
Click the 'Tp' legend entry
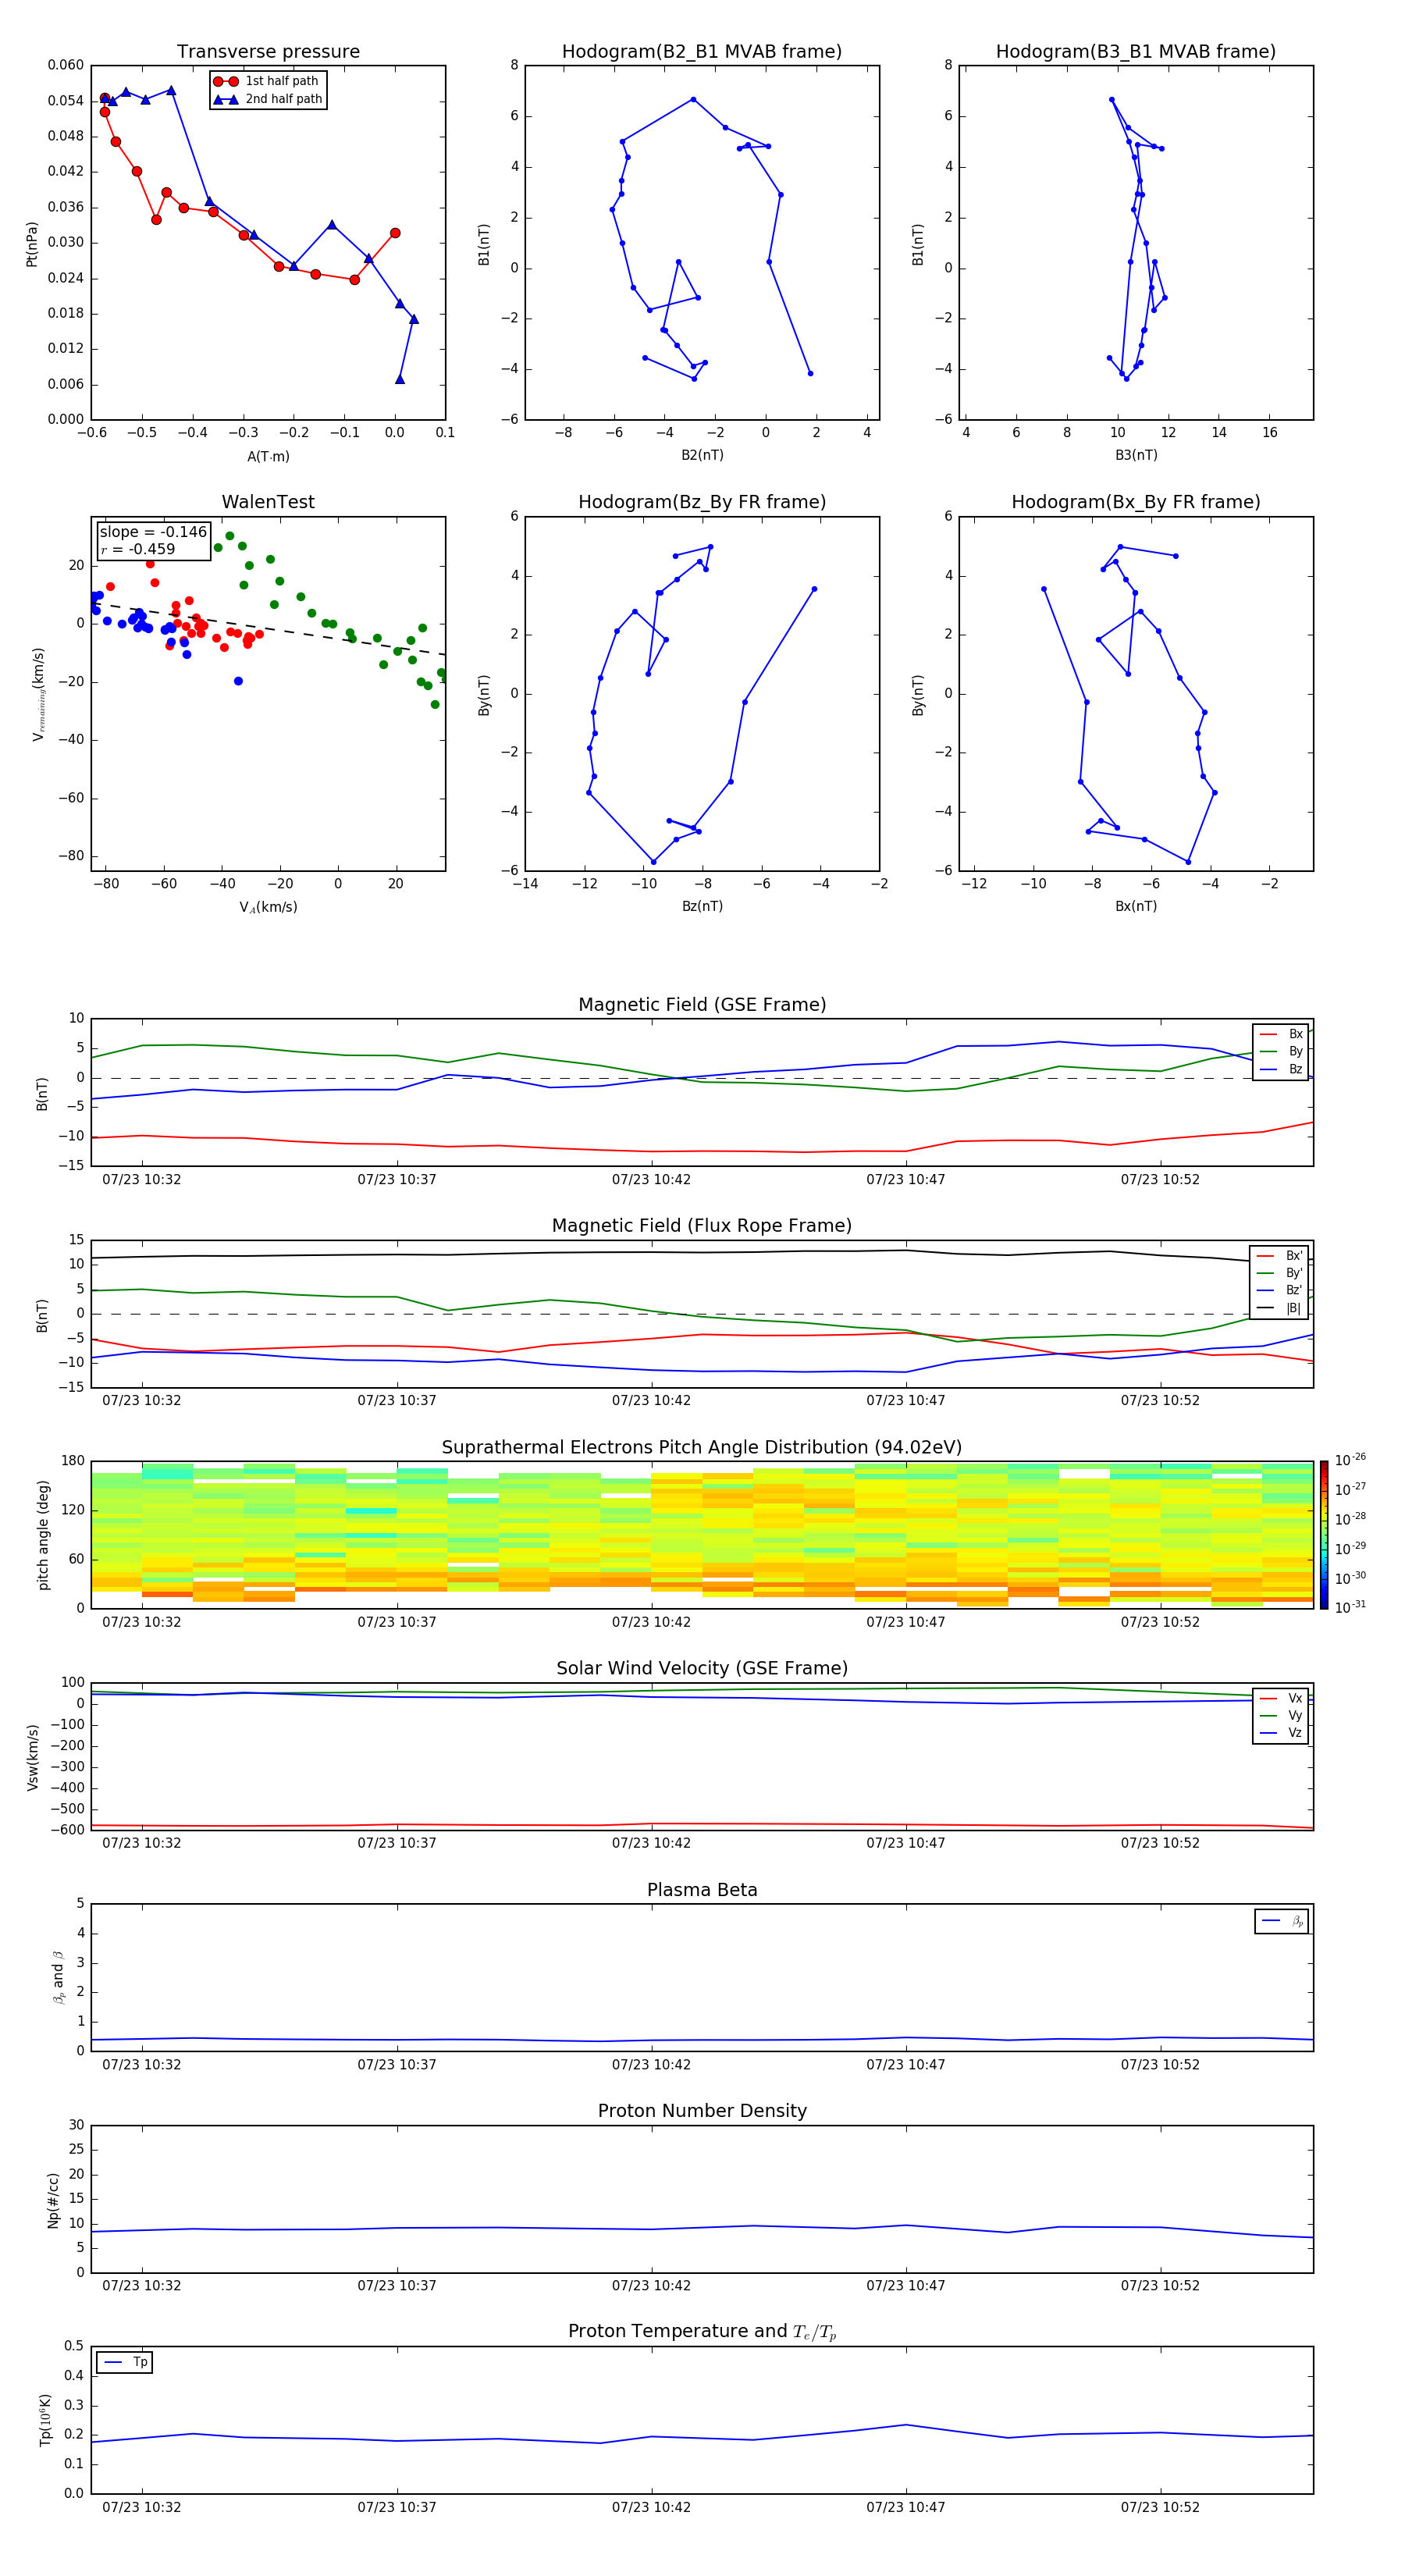pos(126,2362)
